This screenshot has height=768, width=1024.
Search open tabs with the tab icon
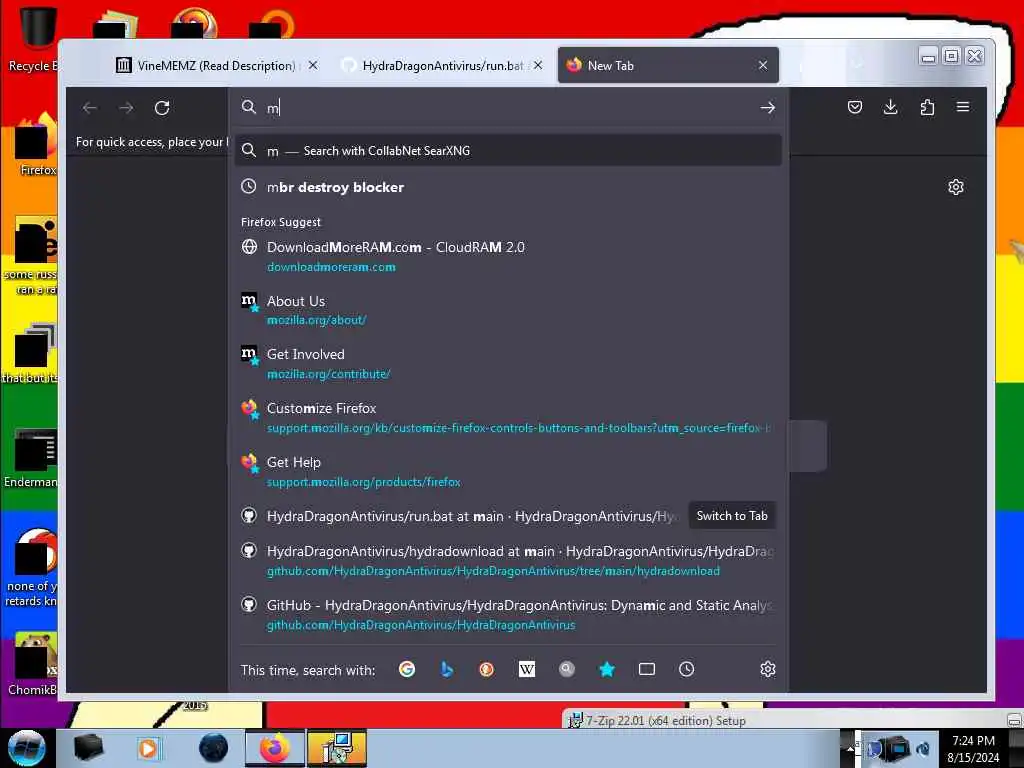click(x=647, y=669)
